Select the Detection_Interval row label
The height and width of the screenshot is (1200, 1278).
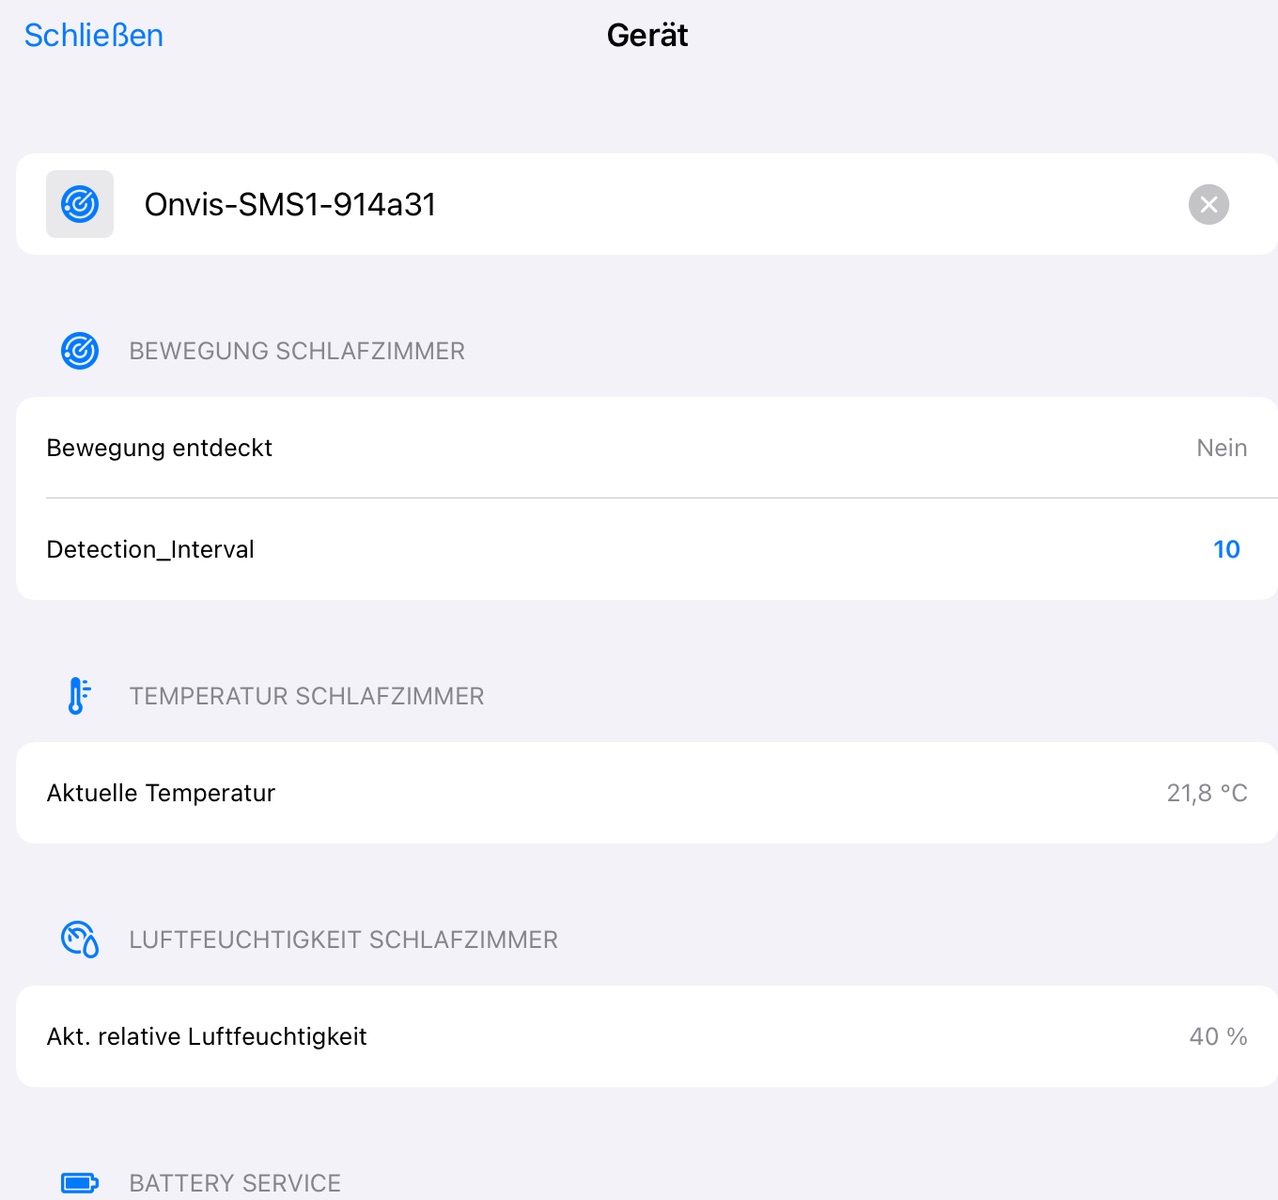(150, 549)
